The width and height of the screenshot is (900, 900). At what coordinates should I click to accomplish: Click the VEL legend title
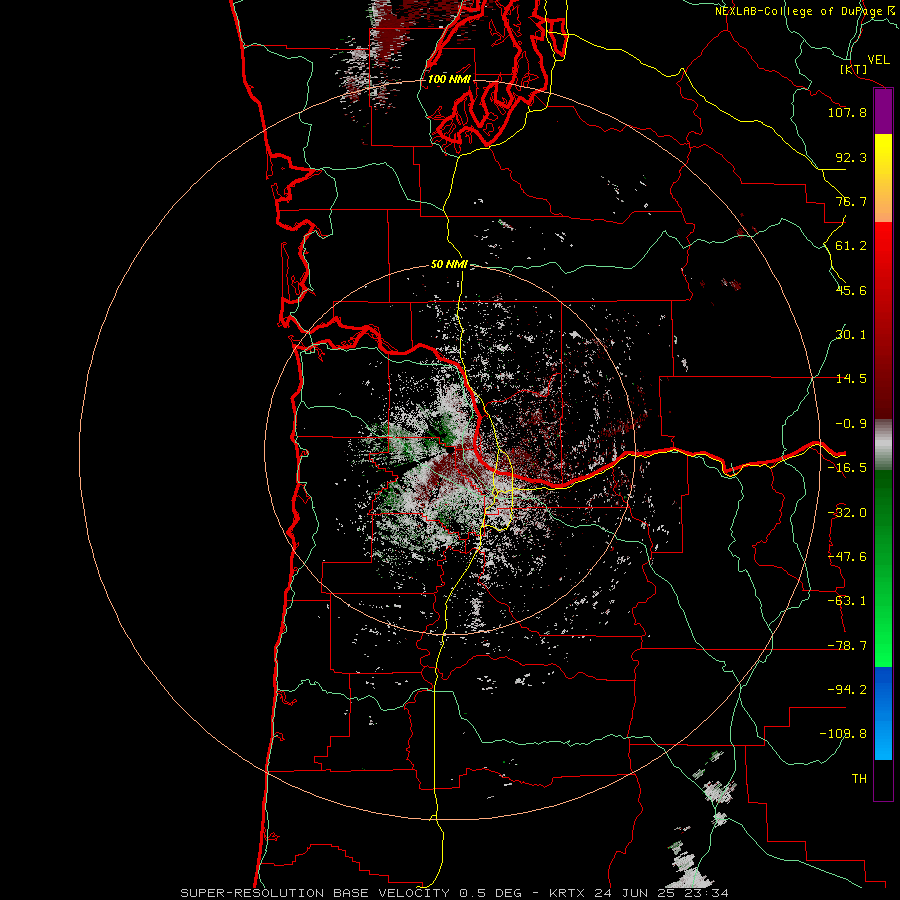(x=878, y=60)
